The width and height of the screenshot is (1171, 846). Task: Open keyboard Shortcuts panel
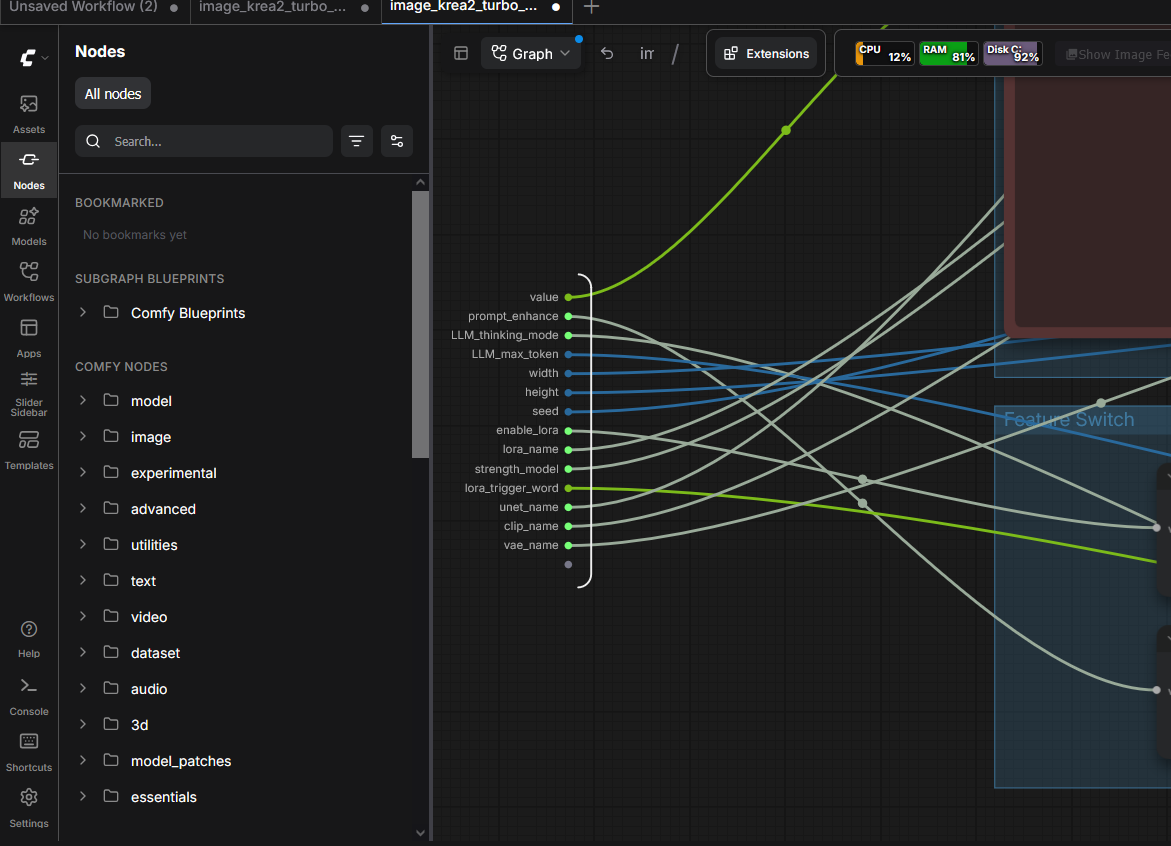pos(29,752)
